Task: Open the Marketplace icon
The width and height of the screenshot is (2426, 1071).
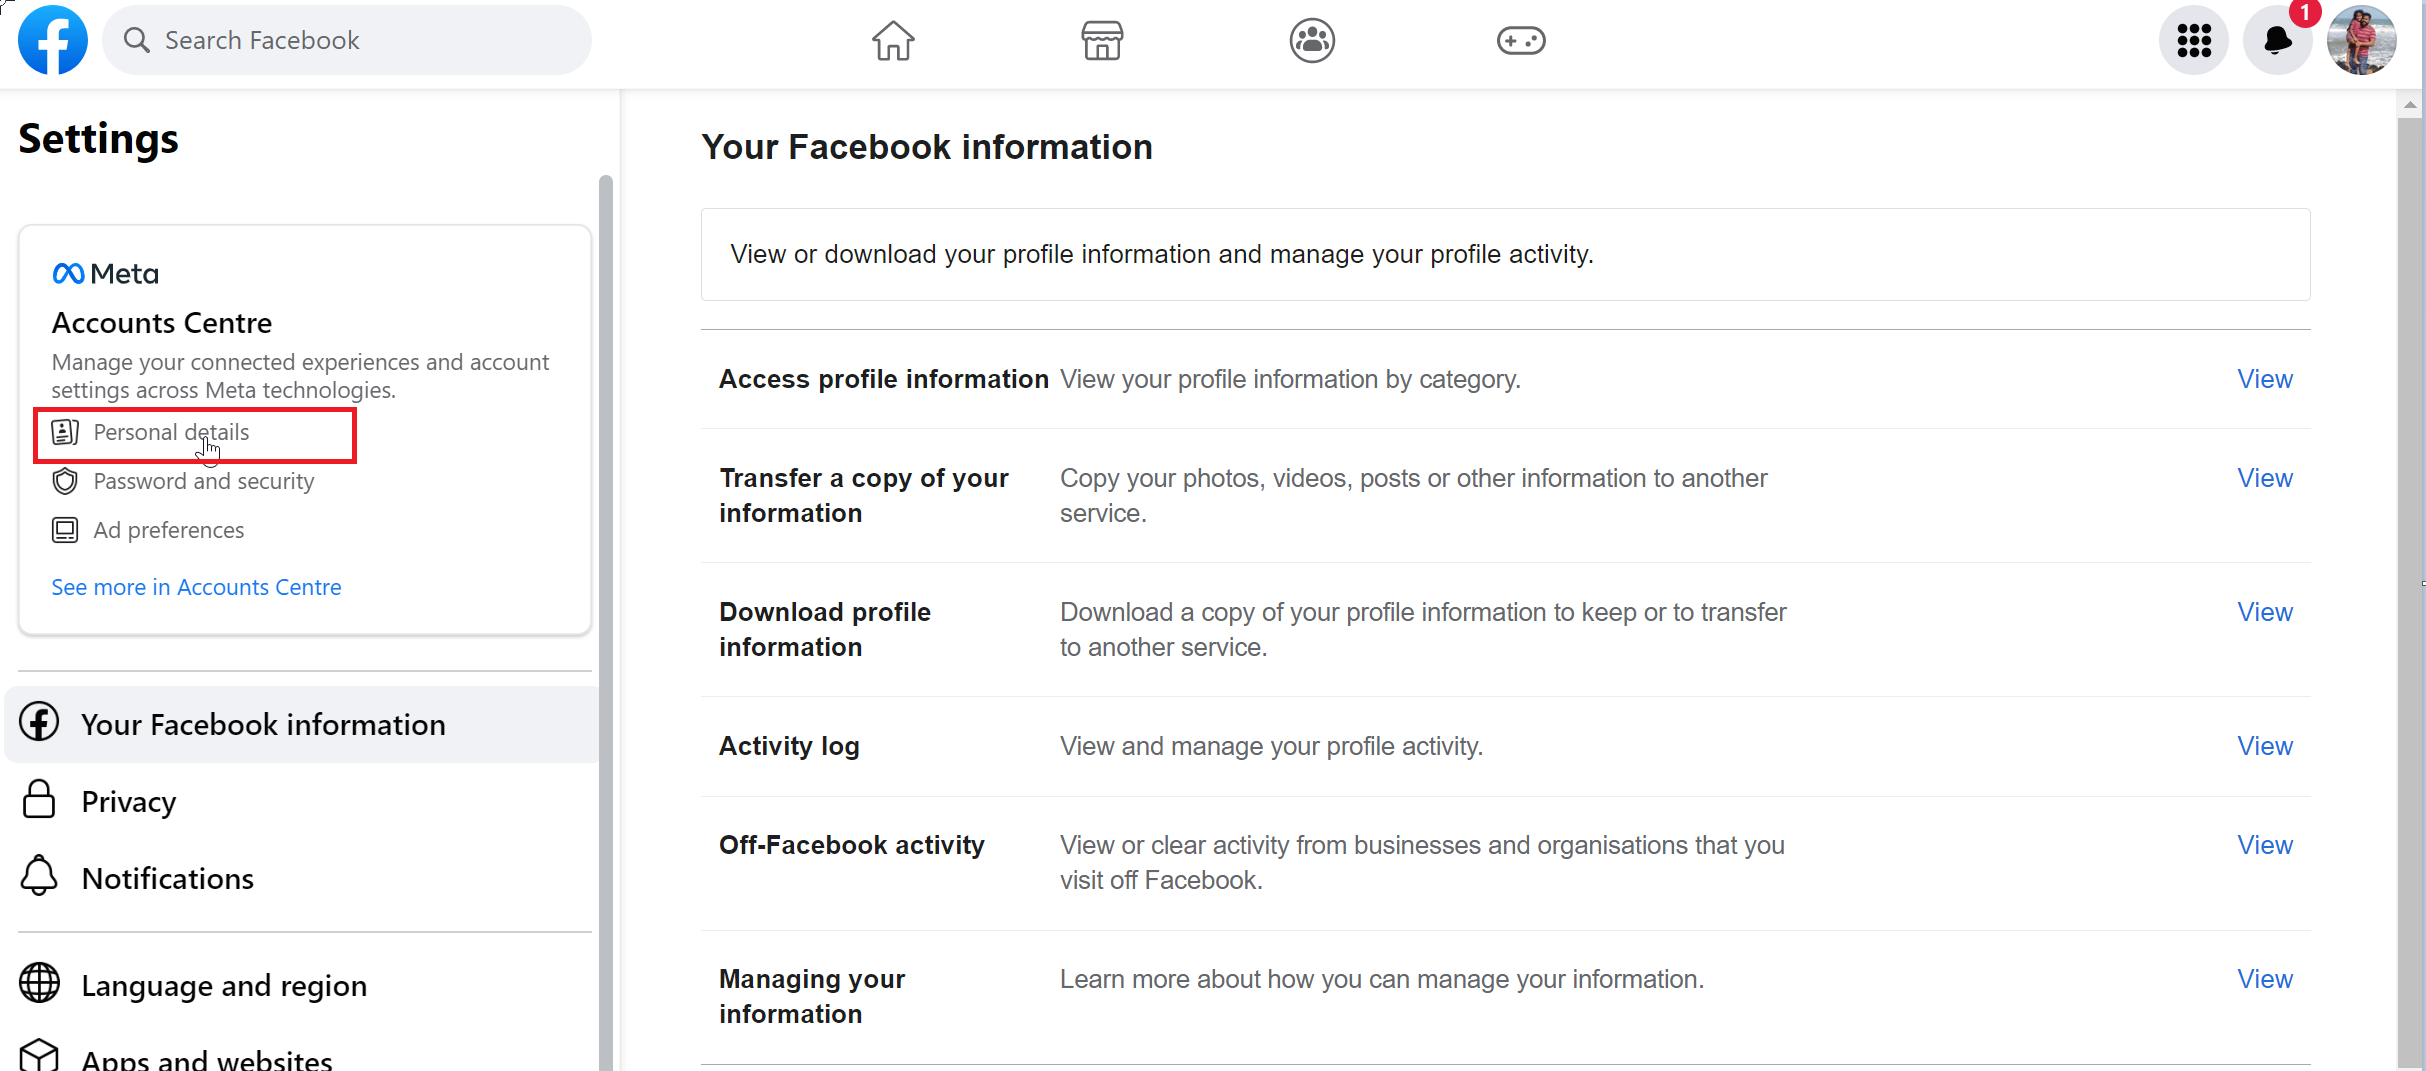Action: pos(1101,40)
